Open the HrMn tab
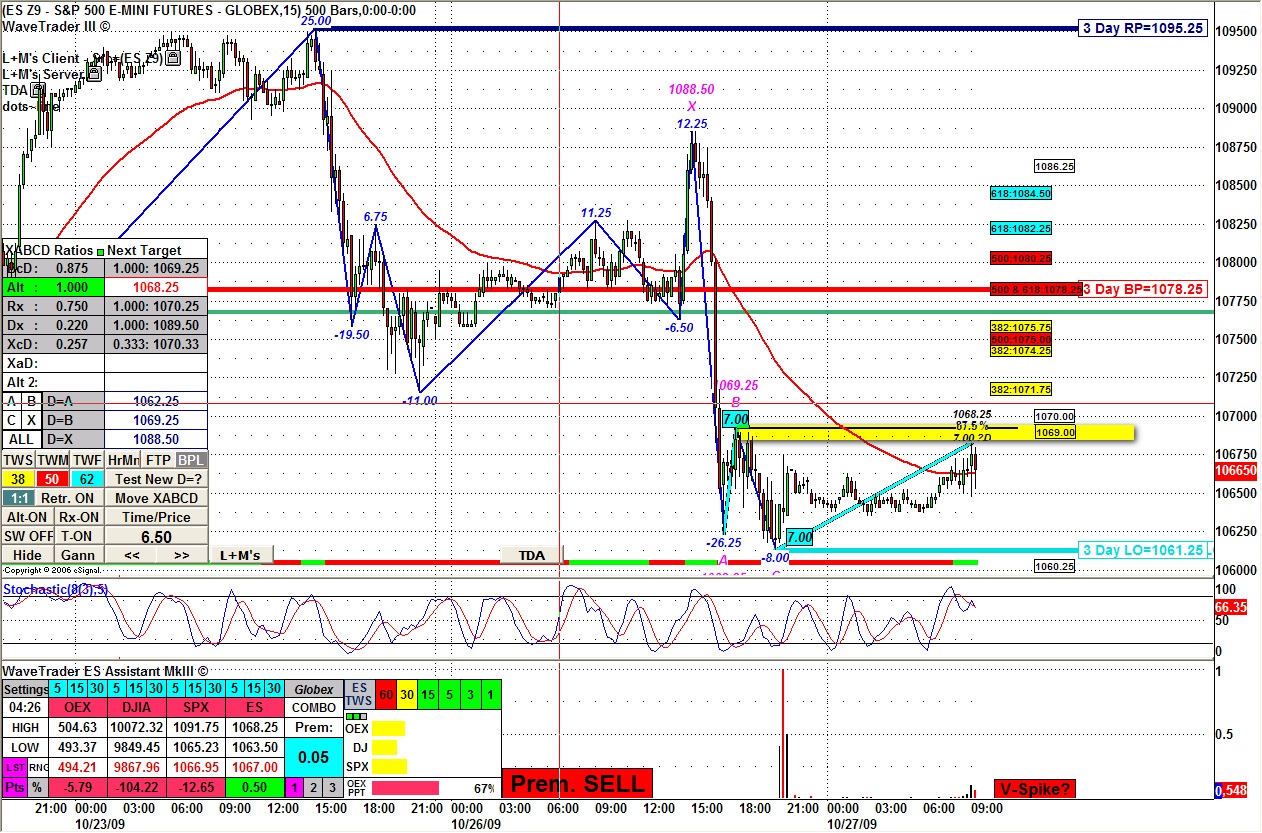Screen dimensions: 1262x833 (123, 460)
